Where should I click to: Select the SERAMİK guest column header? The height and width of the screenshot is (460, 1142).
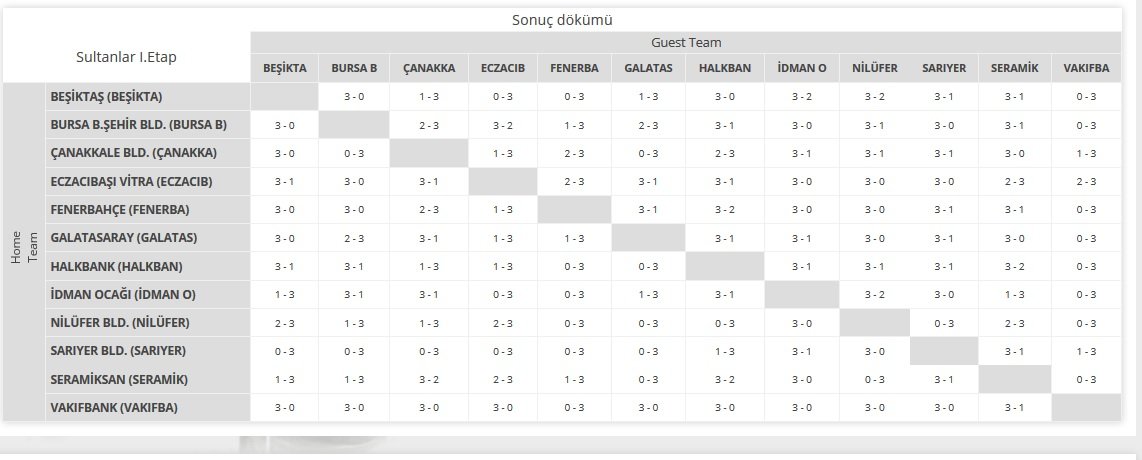click(x=1015, y=69)
